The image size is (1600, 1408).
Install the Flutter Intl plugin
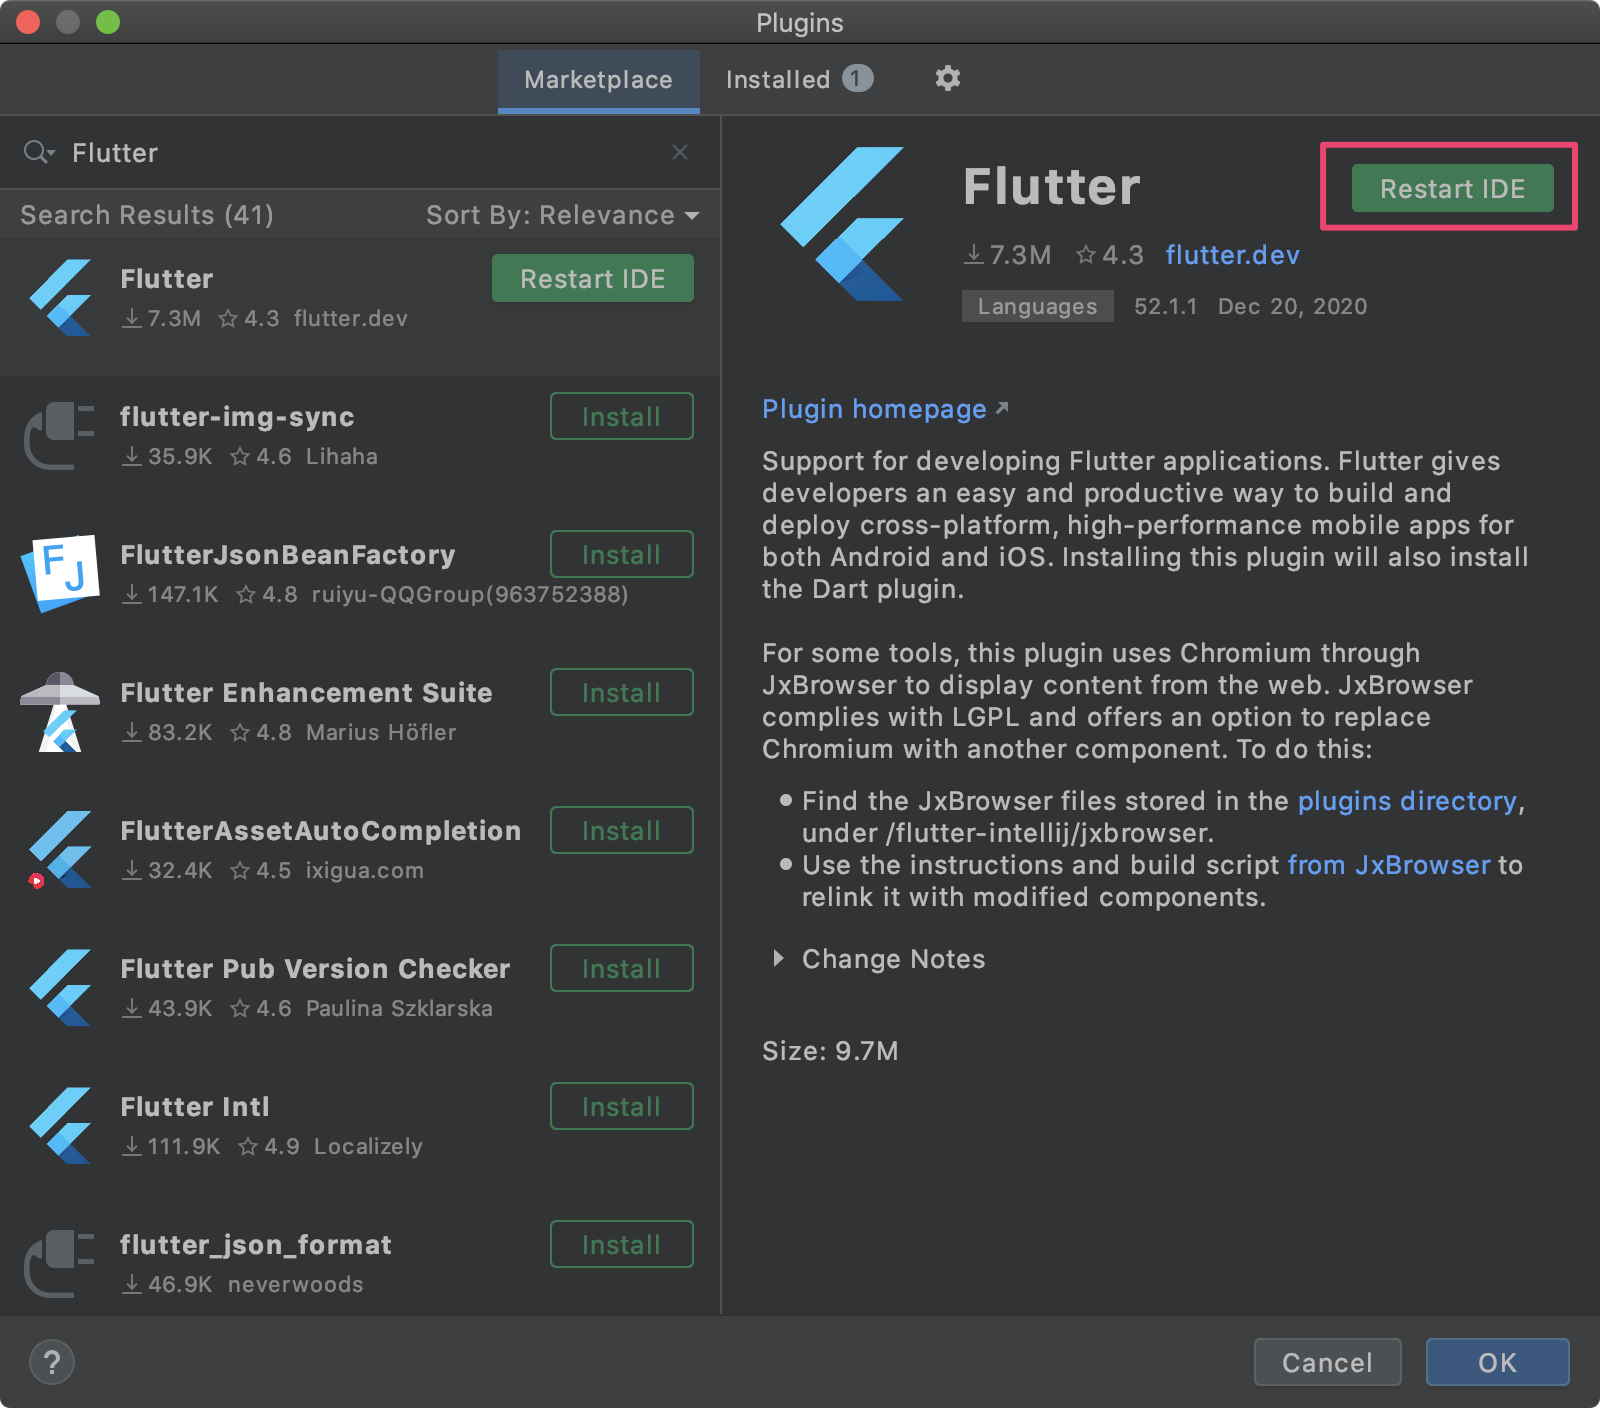point(621,1106)
